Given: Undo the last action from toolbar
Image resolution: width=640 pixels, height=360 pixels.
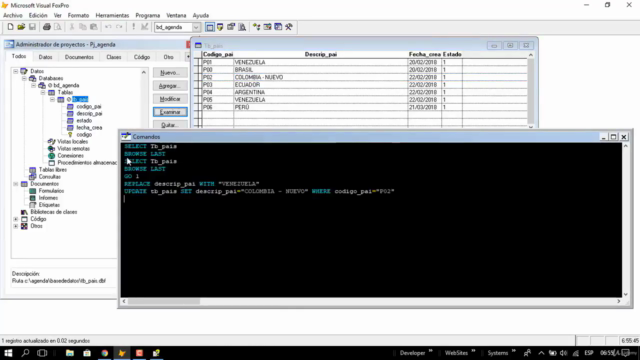Looking at the screenshot, I should (108, 27).
